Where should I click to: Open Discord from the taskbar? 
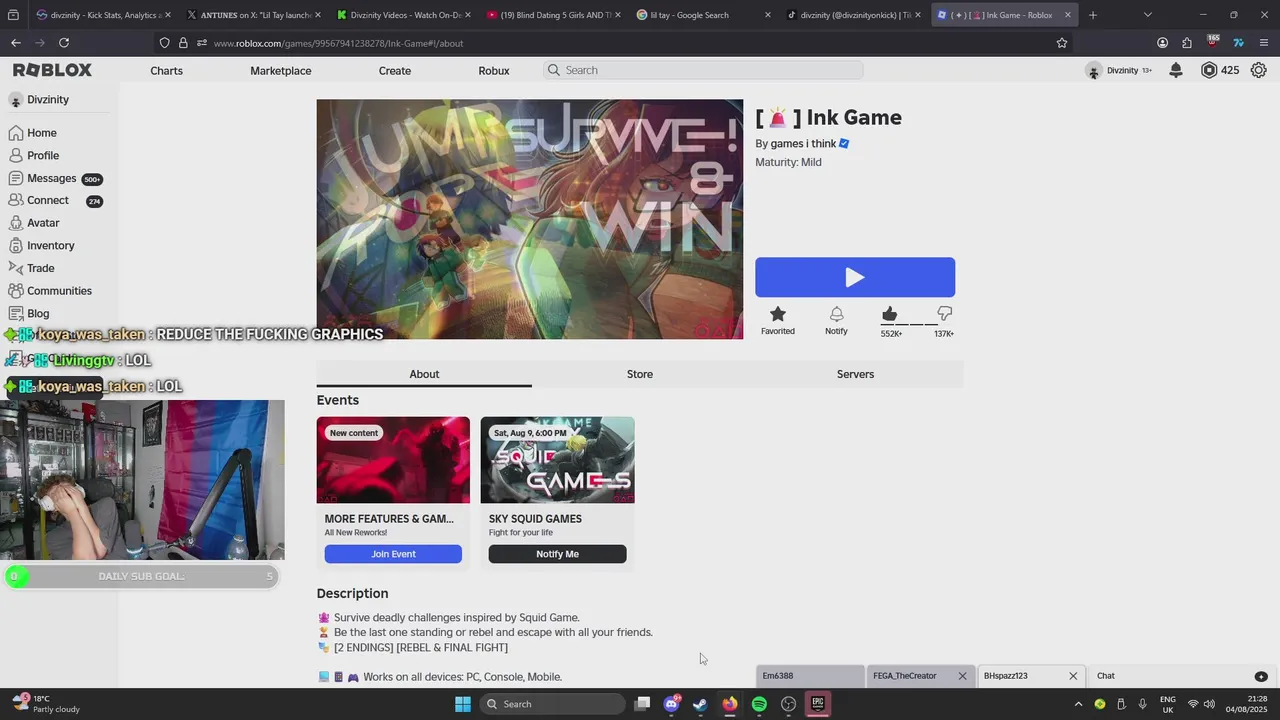pyautogui.click(x=671, y=704)
